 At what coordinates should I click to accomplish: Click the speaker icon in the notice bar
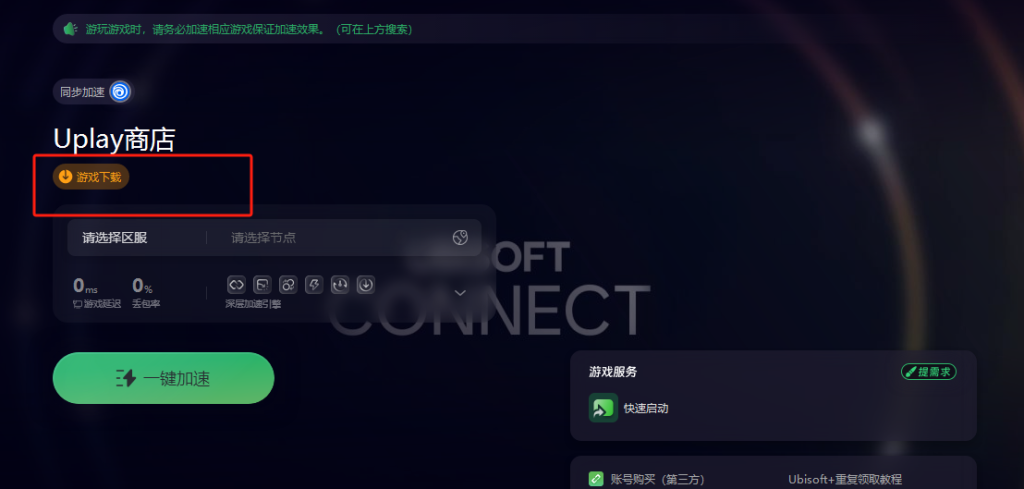click(71, 29)
